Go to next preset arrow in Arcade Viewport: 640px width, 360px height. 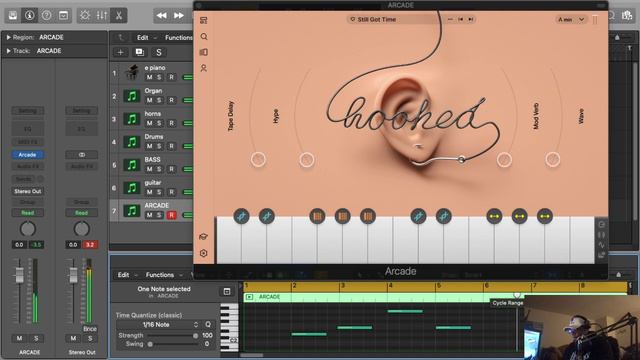click(471, 19)
